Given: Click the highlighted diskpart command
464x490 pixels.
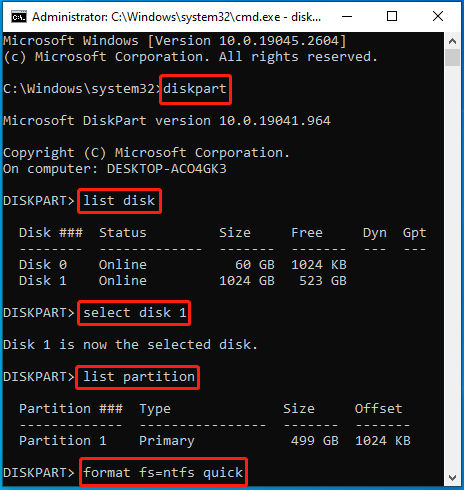Looking at the screenshot, I should 195,89.
